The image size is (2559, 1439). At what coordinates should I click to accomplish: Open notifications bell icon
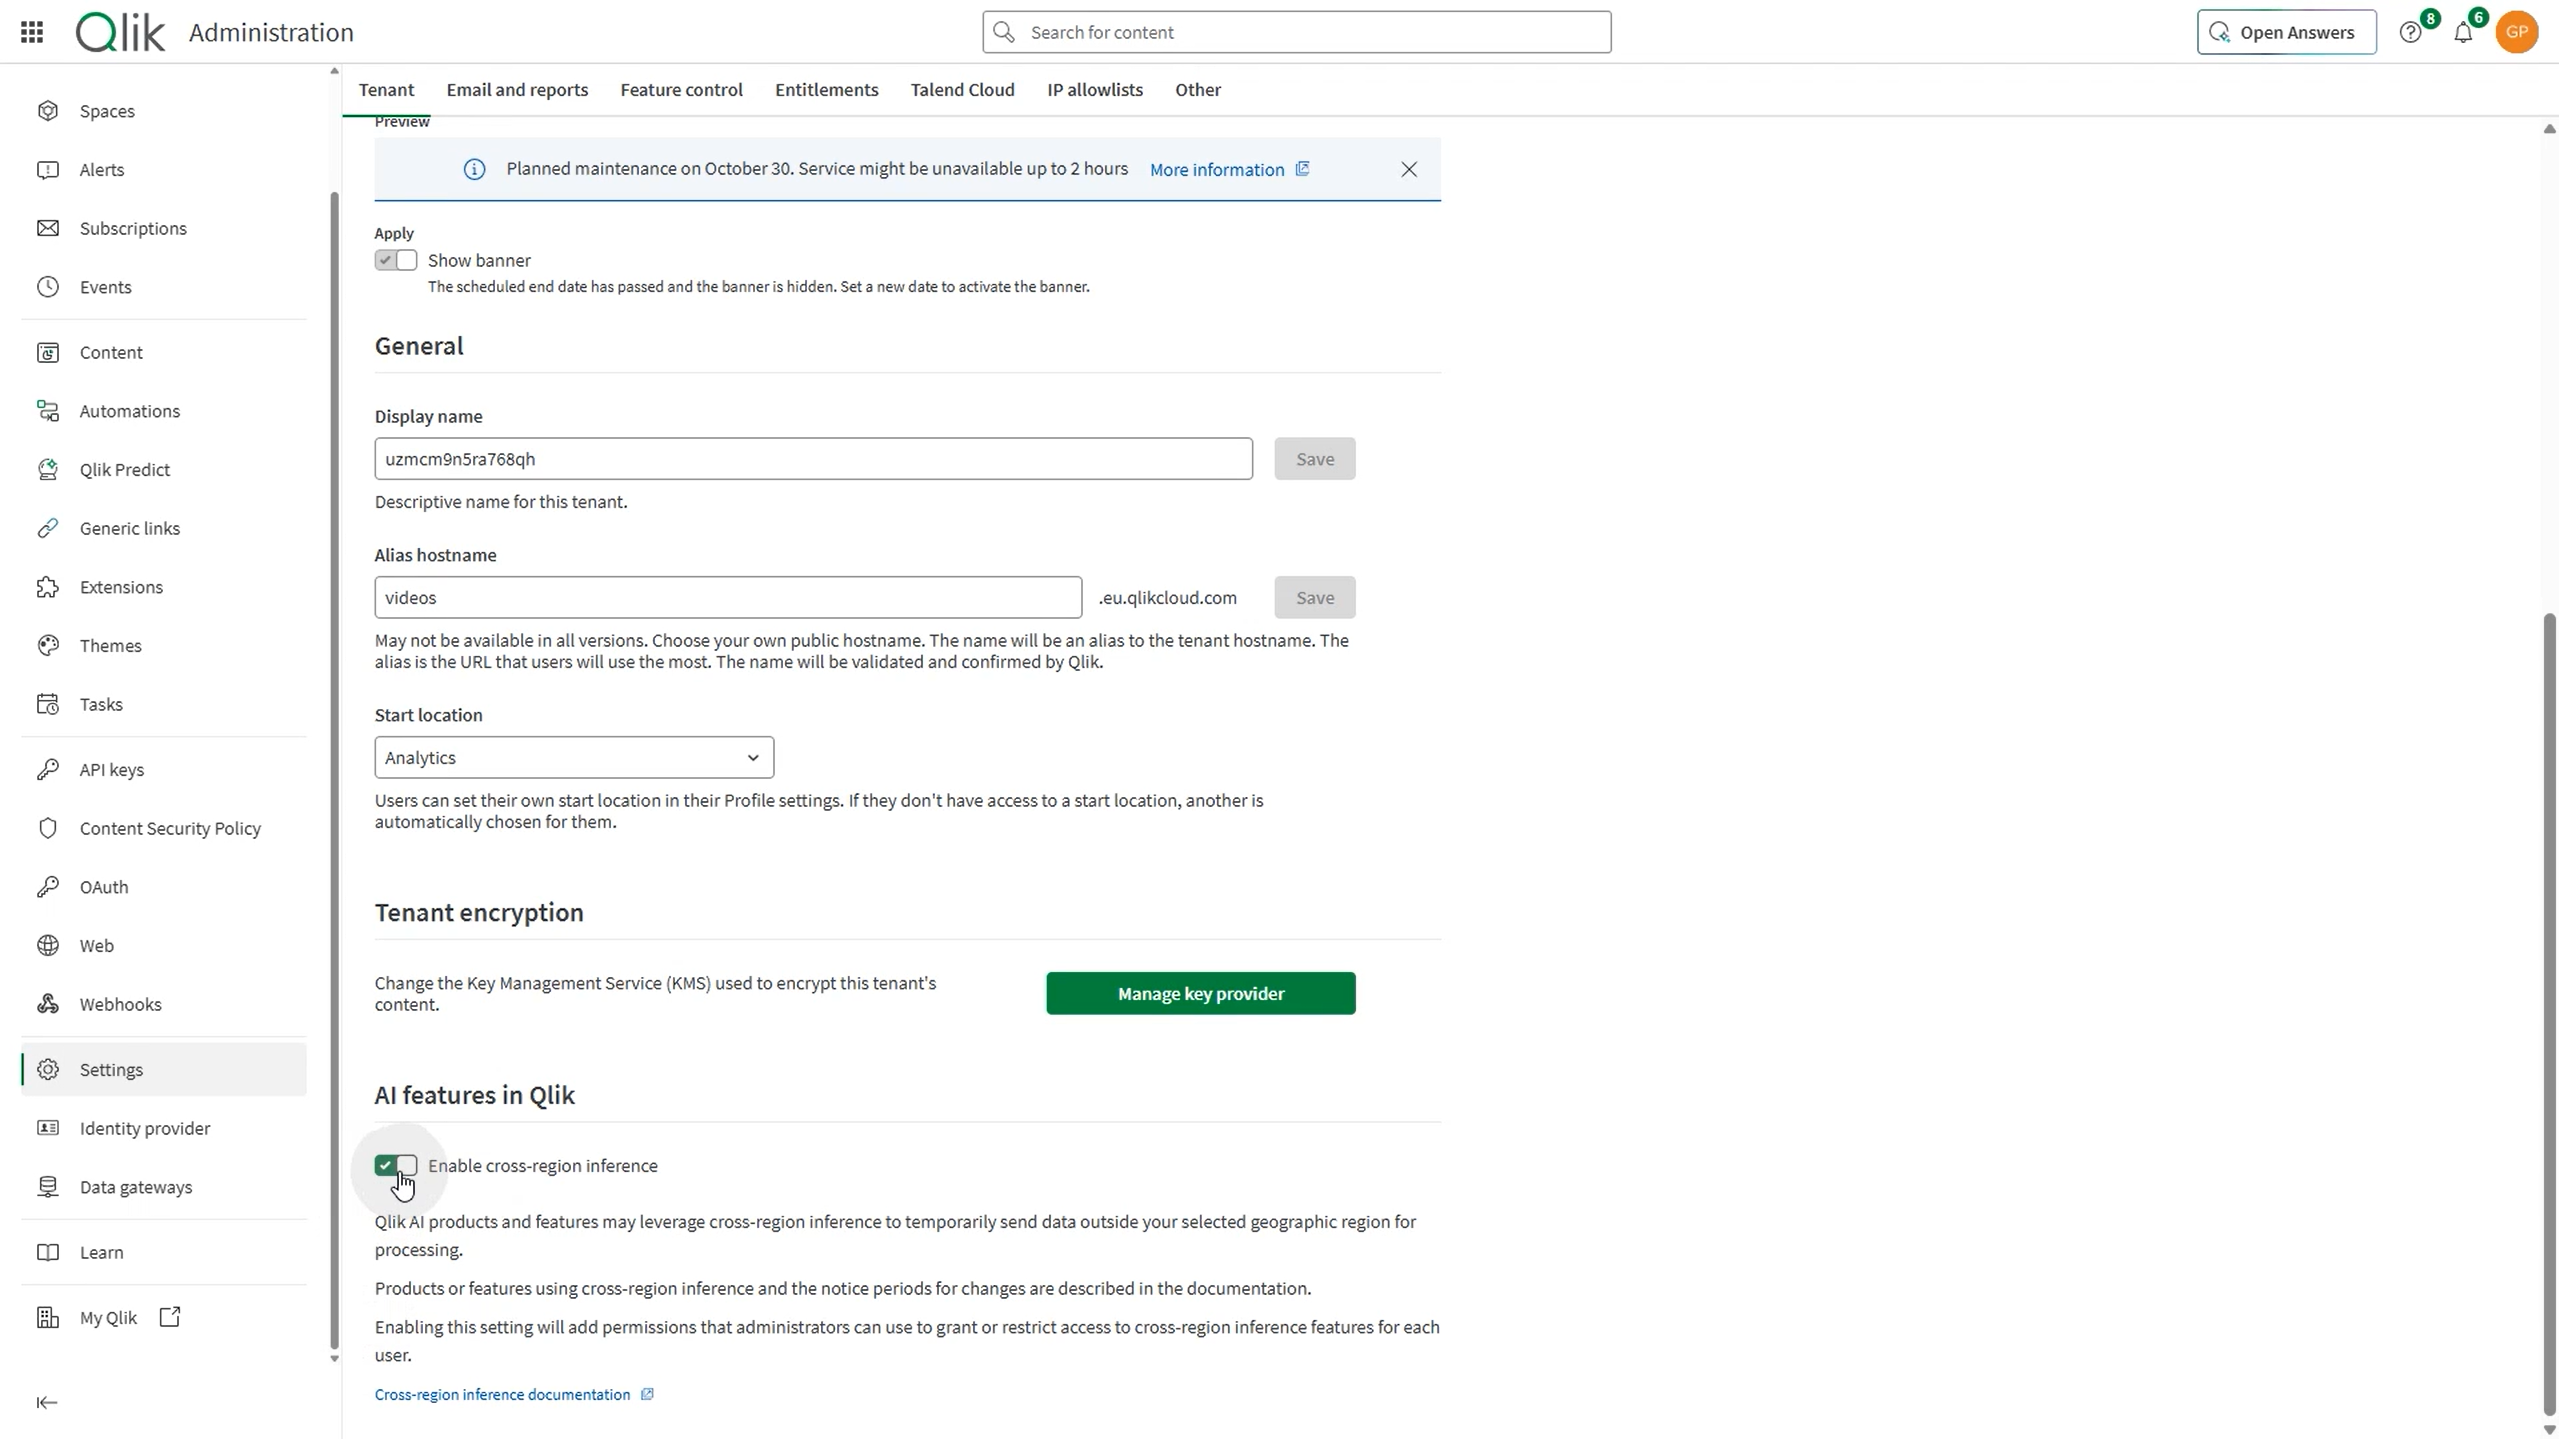pyautogui.click(x=2463, y=33)
